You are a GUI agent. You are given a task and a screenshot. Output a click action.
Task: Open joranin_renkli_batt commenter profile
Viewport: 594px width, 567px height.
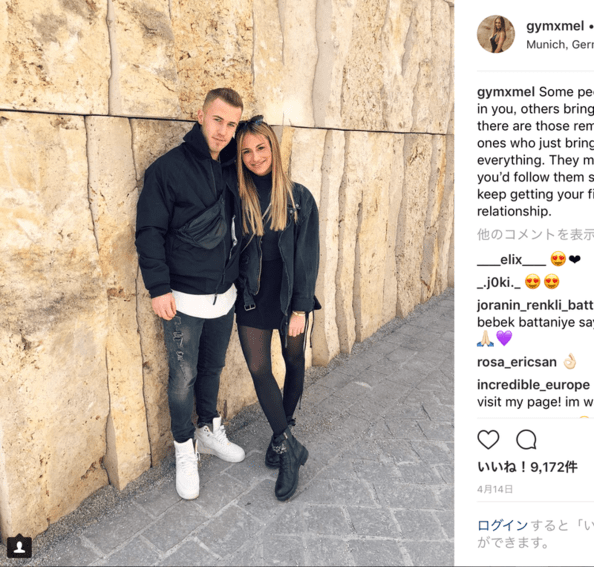point(535,305)
